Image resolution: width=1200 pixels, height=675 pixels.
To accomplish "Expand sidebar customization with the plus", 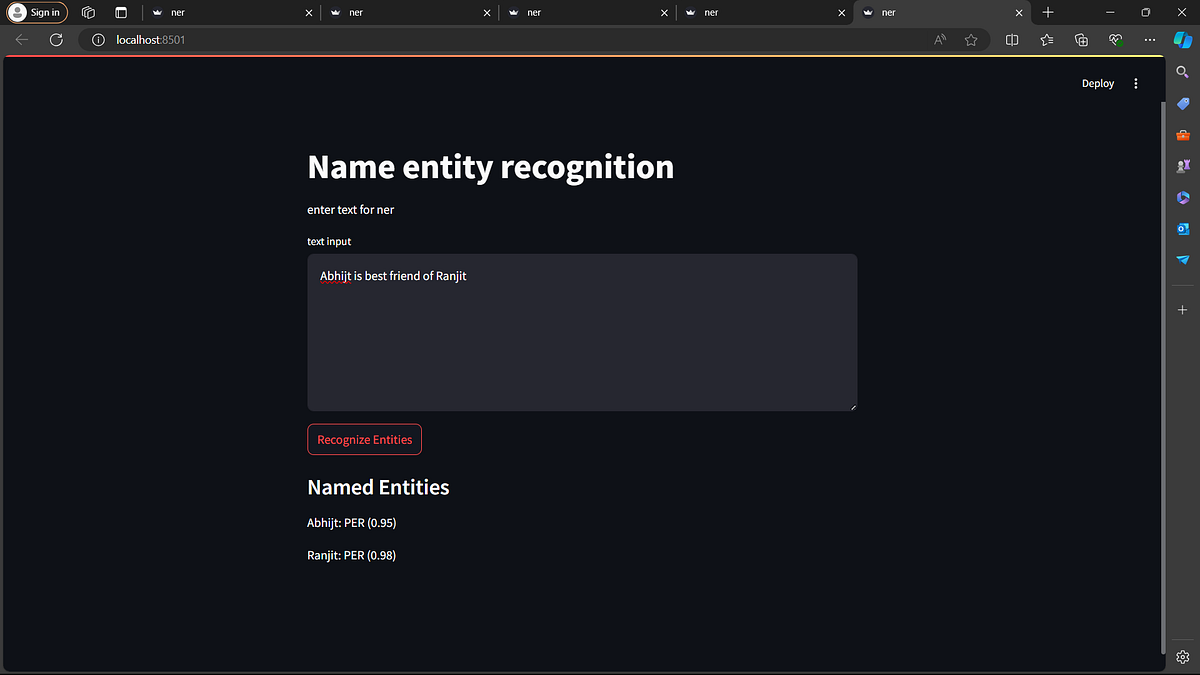I will 1182,309.
